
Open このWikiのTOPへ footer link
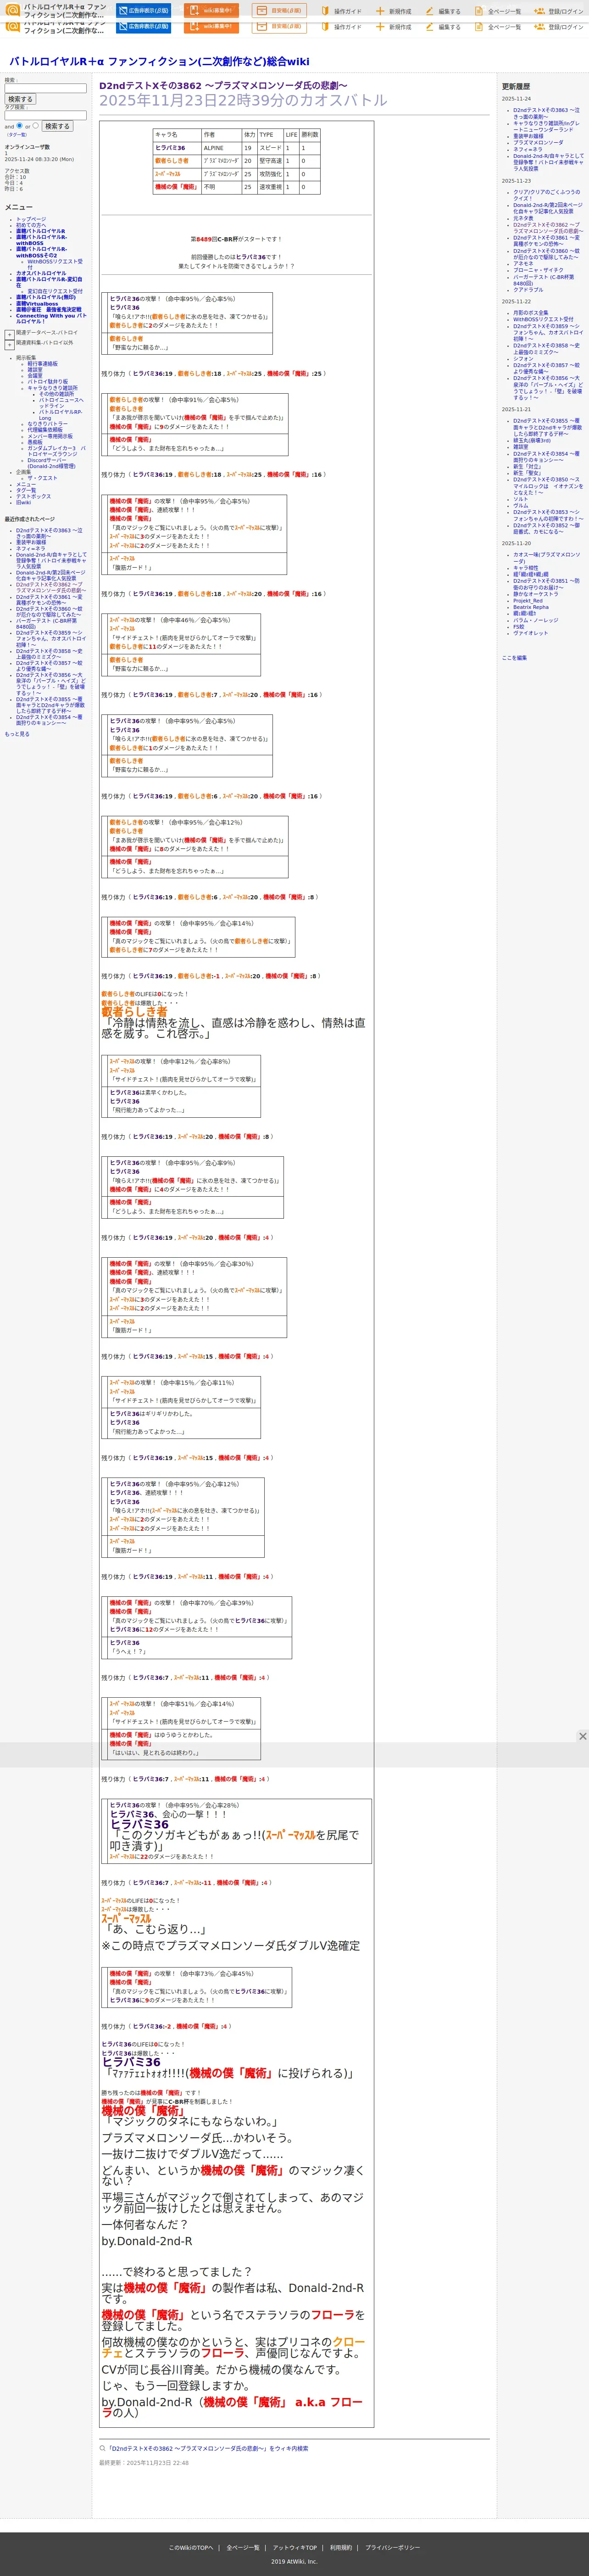191,2547
